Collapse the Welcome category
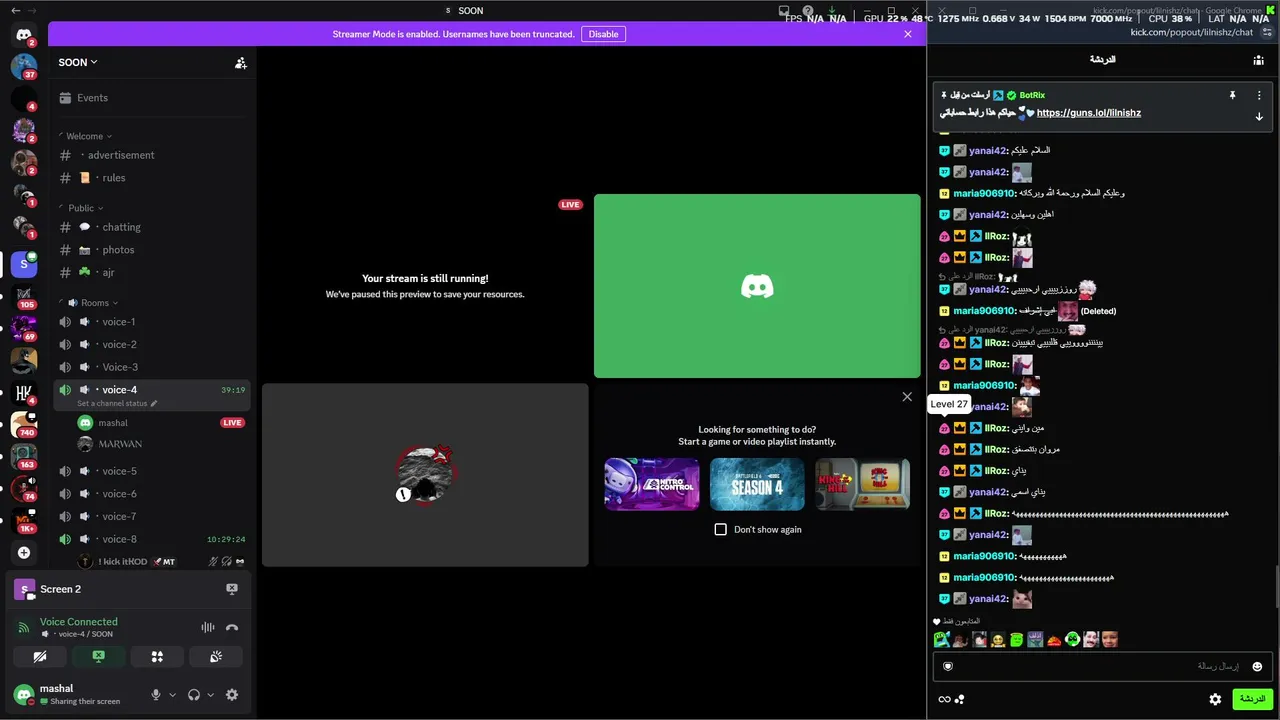Viewport: 1280px width, 720px height. [89, 136]
